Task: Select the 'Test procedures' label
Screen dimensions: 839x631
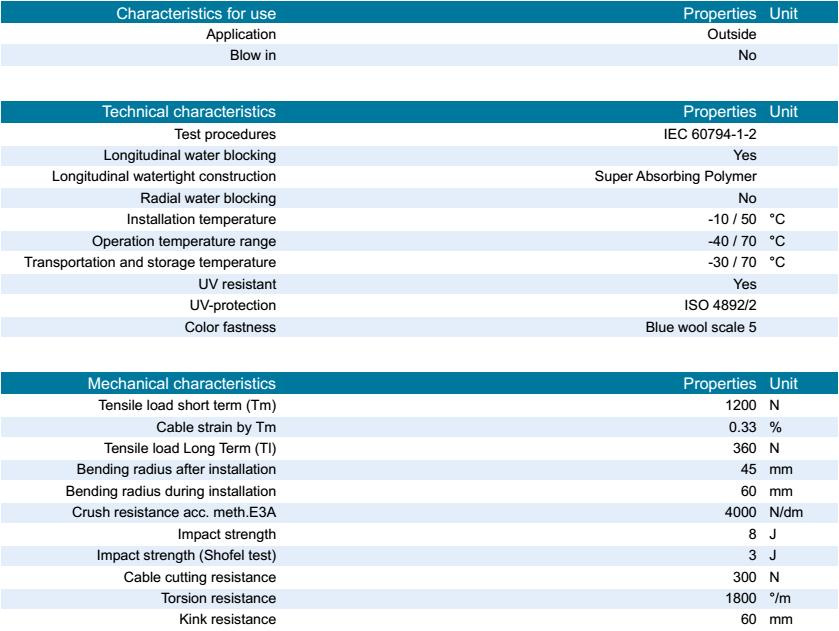Action: [x=225, y=134]
